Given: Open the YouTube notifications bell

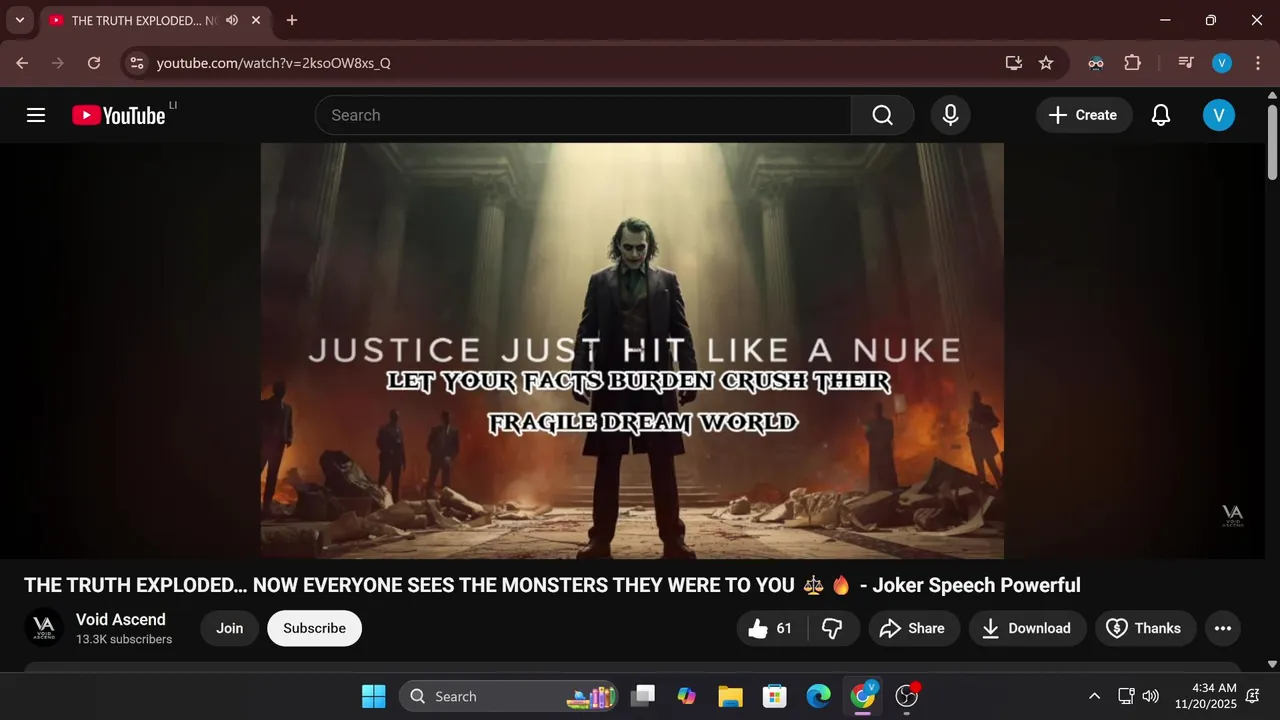Looking at the screenshot, I should pos(1161,115).
